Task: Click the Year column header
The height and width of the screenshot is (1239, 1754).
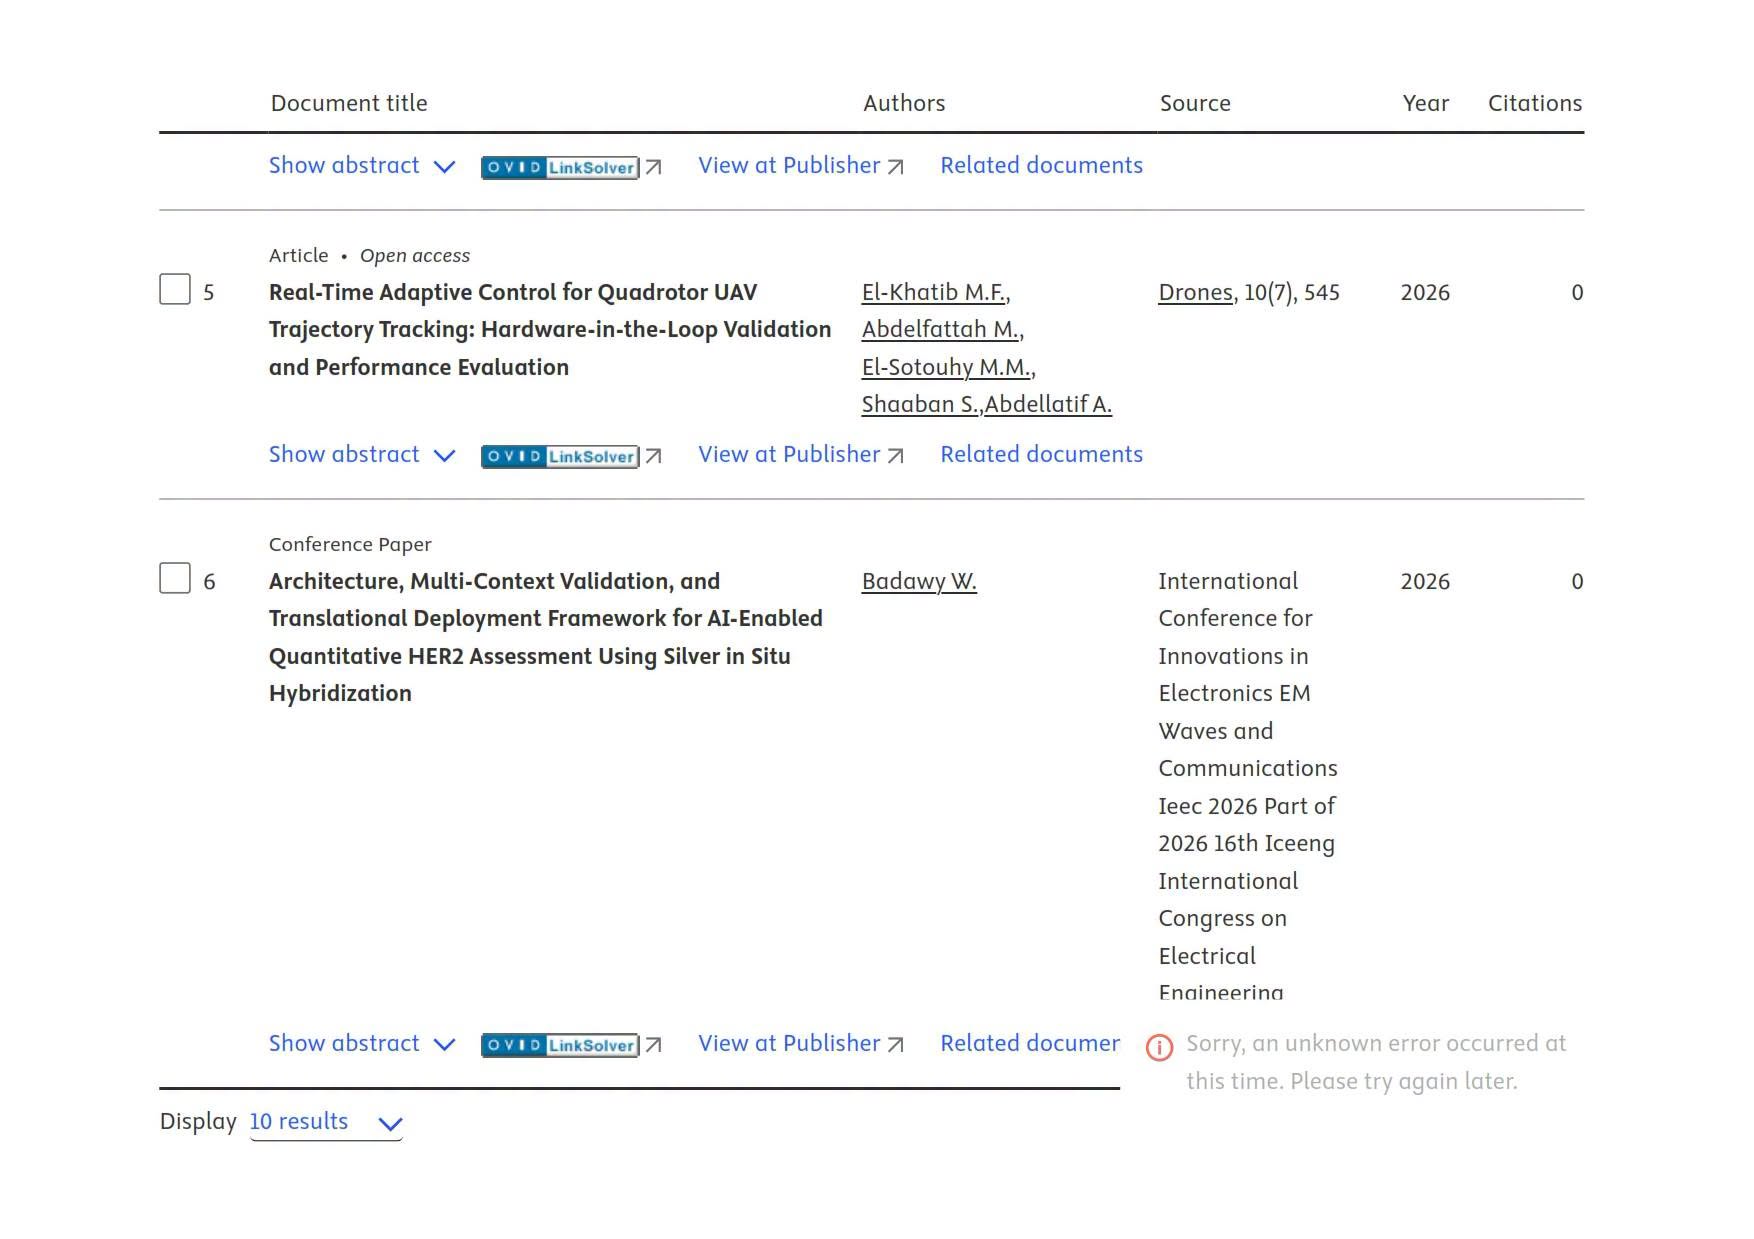Action: click(x=1425, y=104)
